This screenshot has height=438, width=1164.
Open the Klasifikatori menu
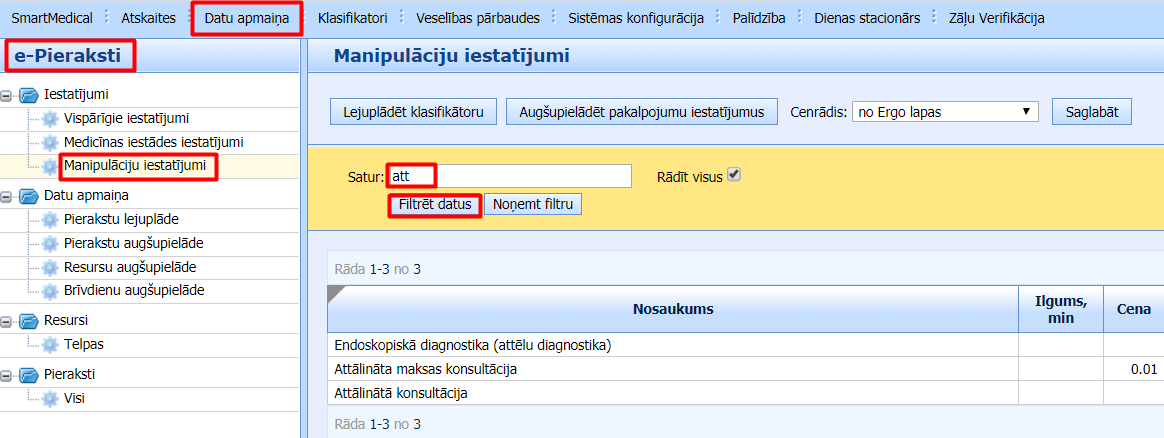[352, 18]
